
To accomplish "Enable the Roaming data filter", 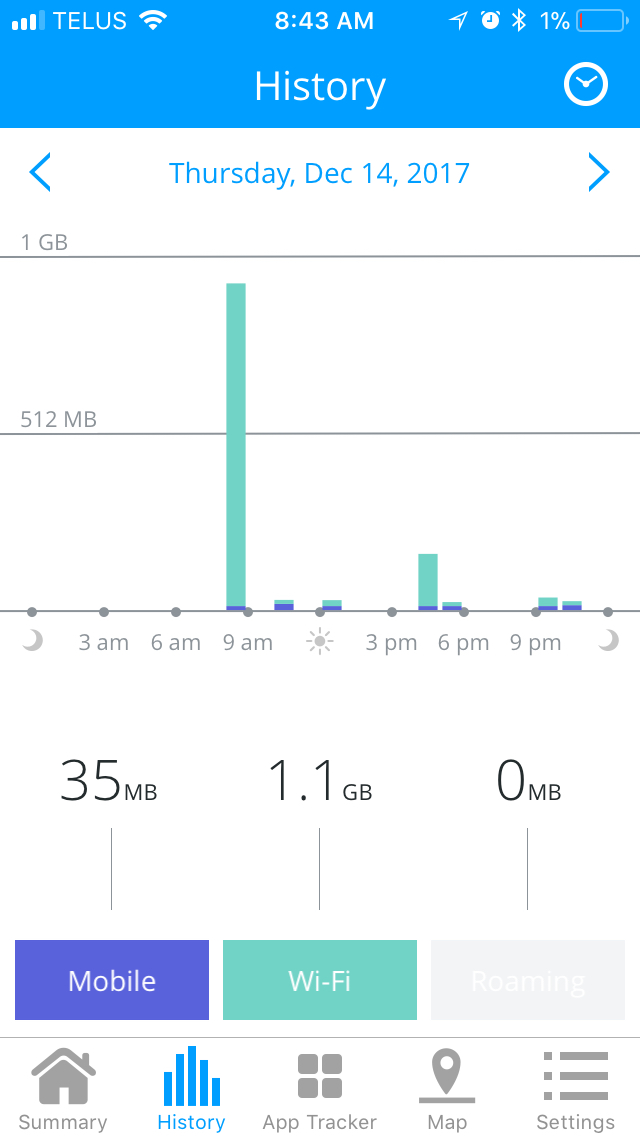I will point(528,980).
